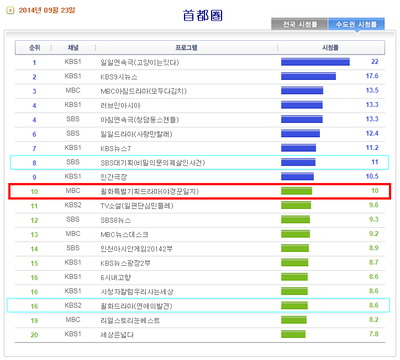Click the blue rating bar for KBS9시뉴스
400x360 pixels.
point(308,76)
